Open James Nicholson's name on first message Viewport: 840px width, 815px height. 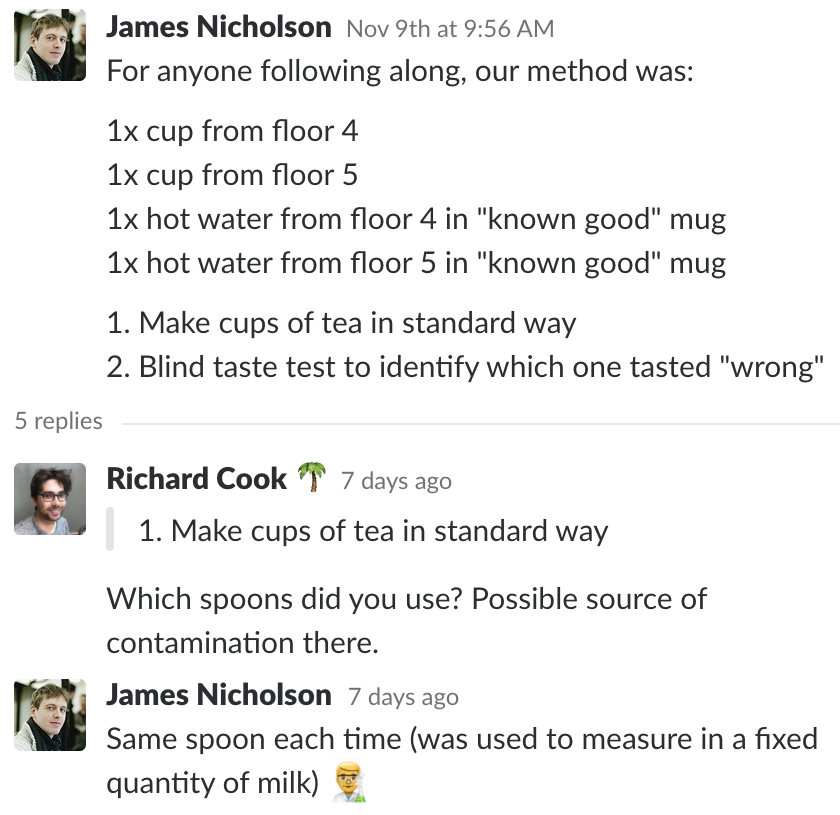click(x=219, y=27)
